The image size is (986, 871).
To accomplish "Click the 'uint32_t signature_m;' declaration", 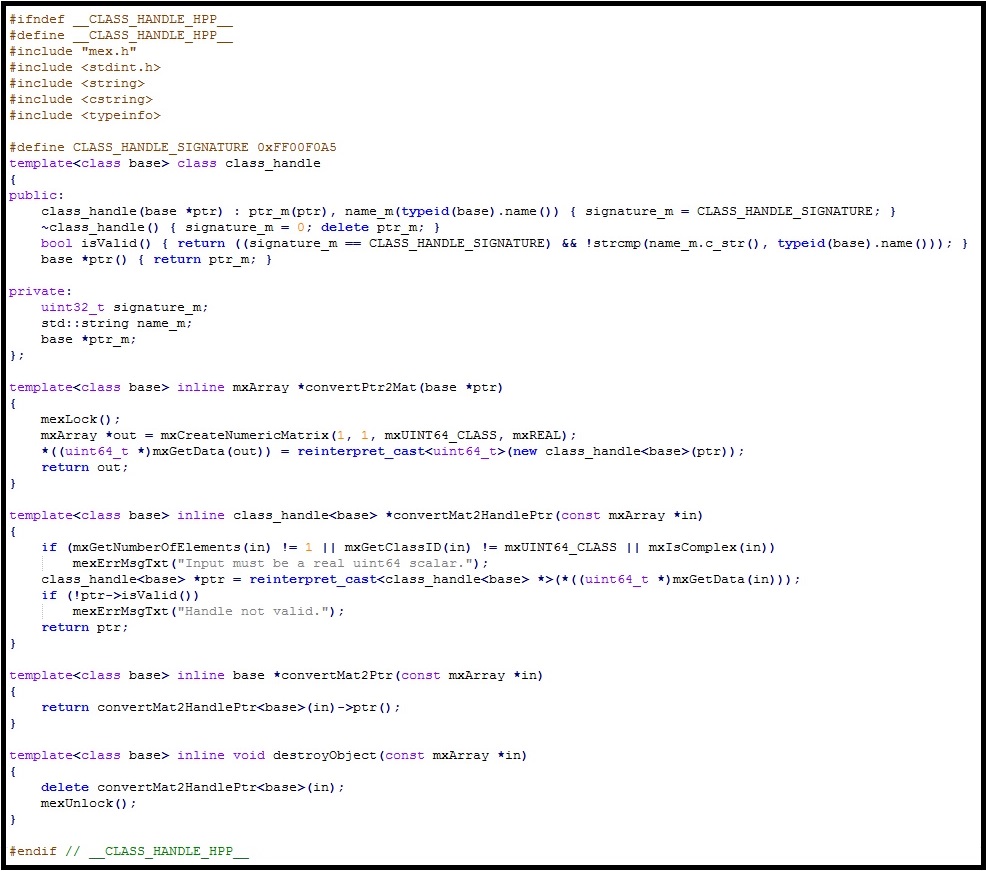I will point(125,308).
